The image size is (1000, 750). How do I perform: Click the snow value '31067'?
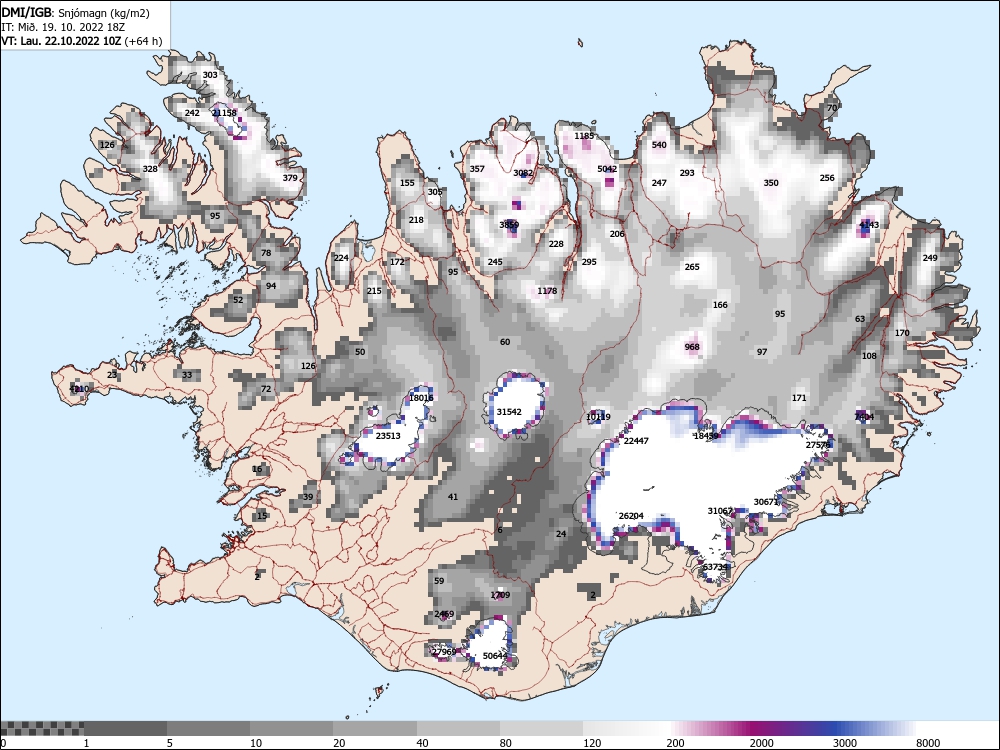[x=720, y=511]
